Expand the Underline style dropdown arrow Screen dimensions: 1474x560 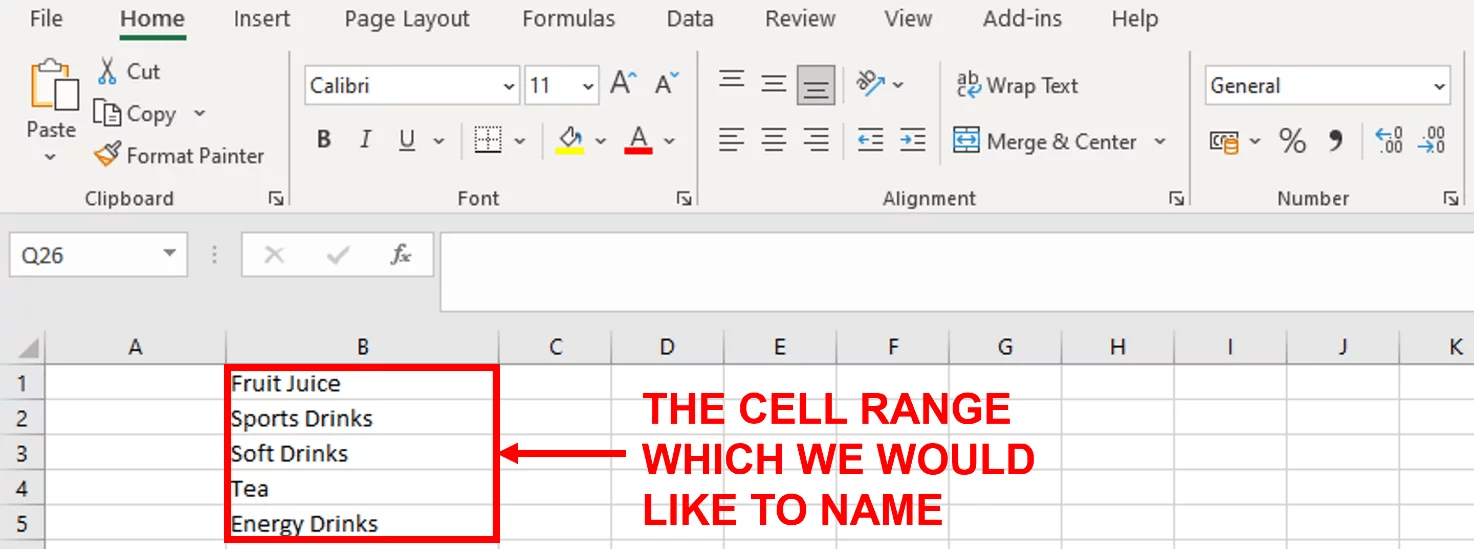[x=438, y=141]
